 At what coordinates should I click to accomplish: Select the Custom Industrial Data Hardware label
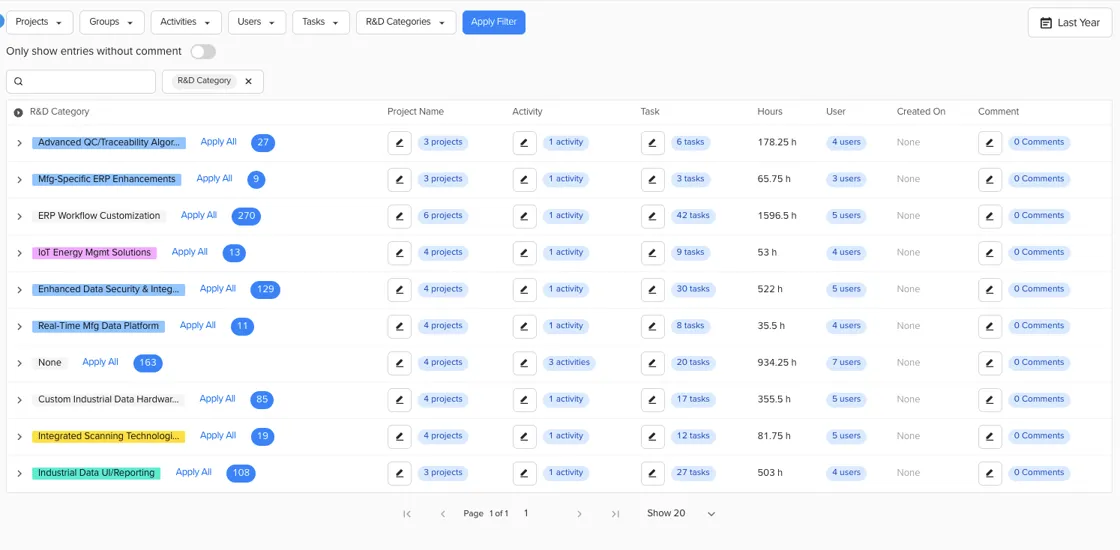[x=109, y=399]
